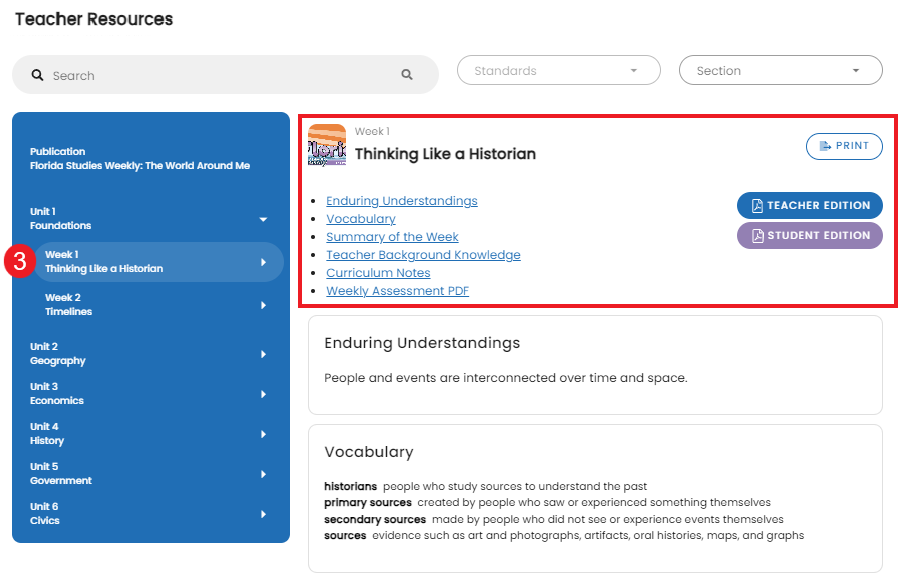Viewport: 898px width, 576px height.
Task: Select Week 1 Thinking Like a Historian
Action: 159,262
